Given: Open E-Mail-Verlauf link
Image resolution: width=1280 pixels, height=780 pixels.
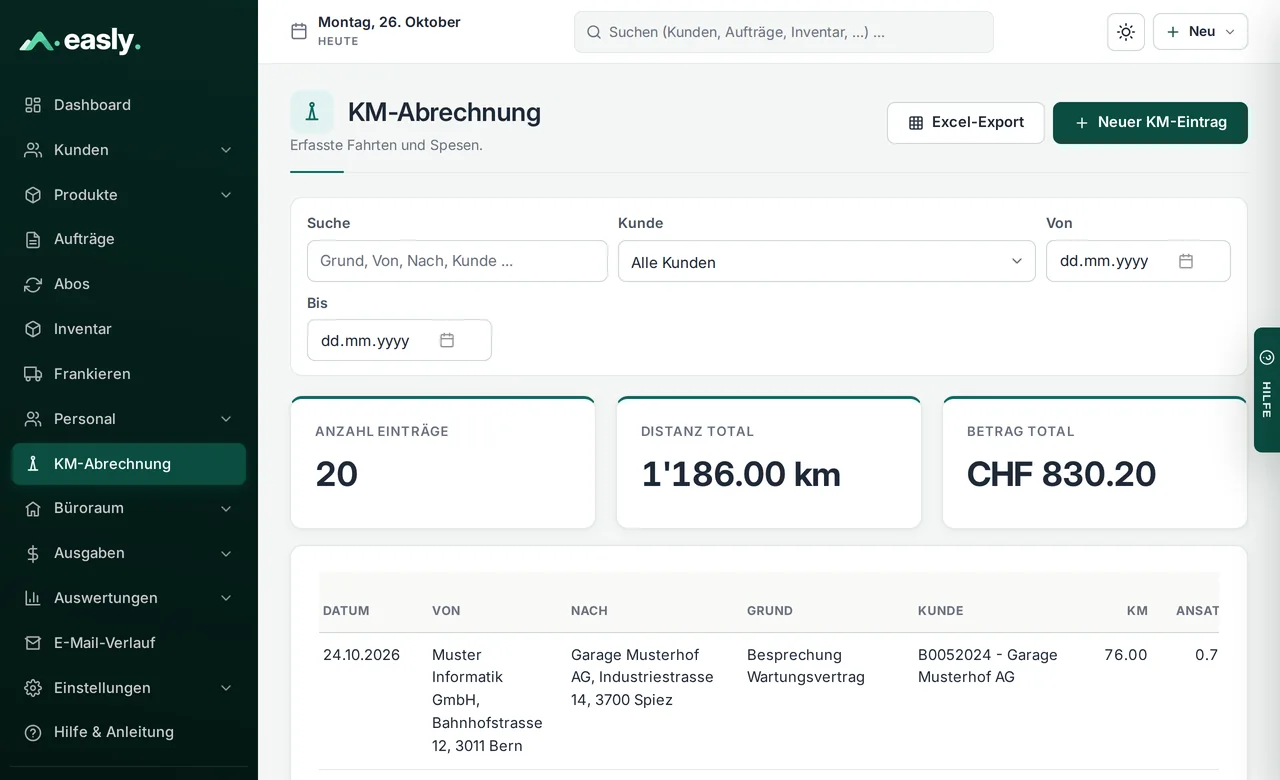Looking at the screenshot, I should 129,643.
